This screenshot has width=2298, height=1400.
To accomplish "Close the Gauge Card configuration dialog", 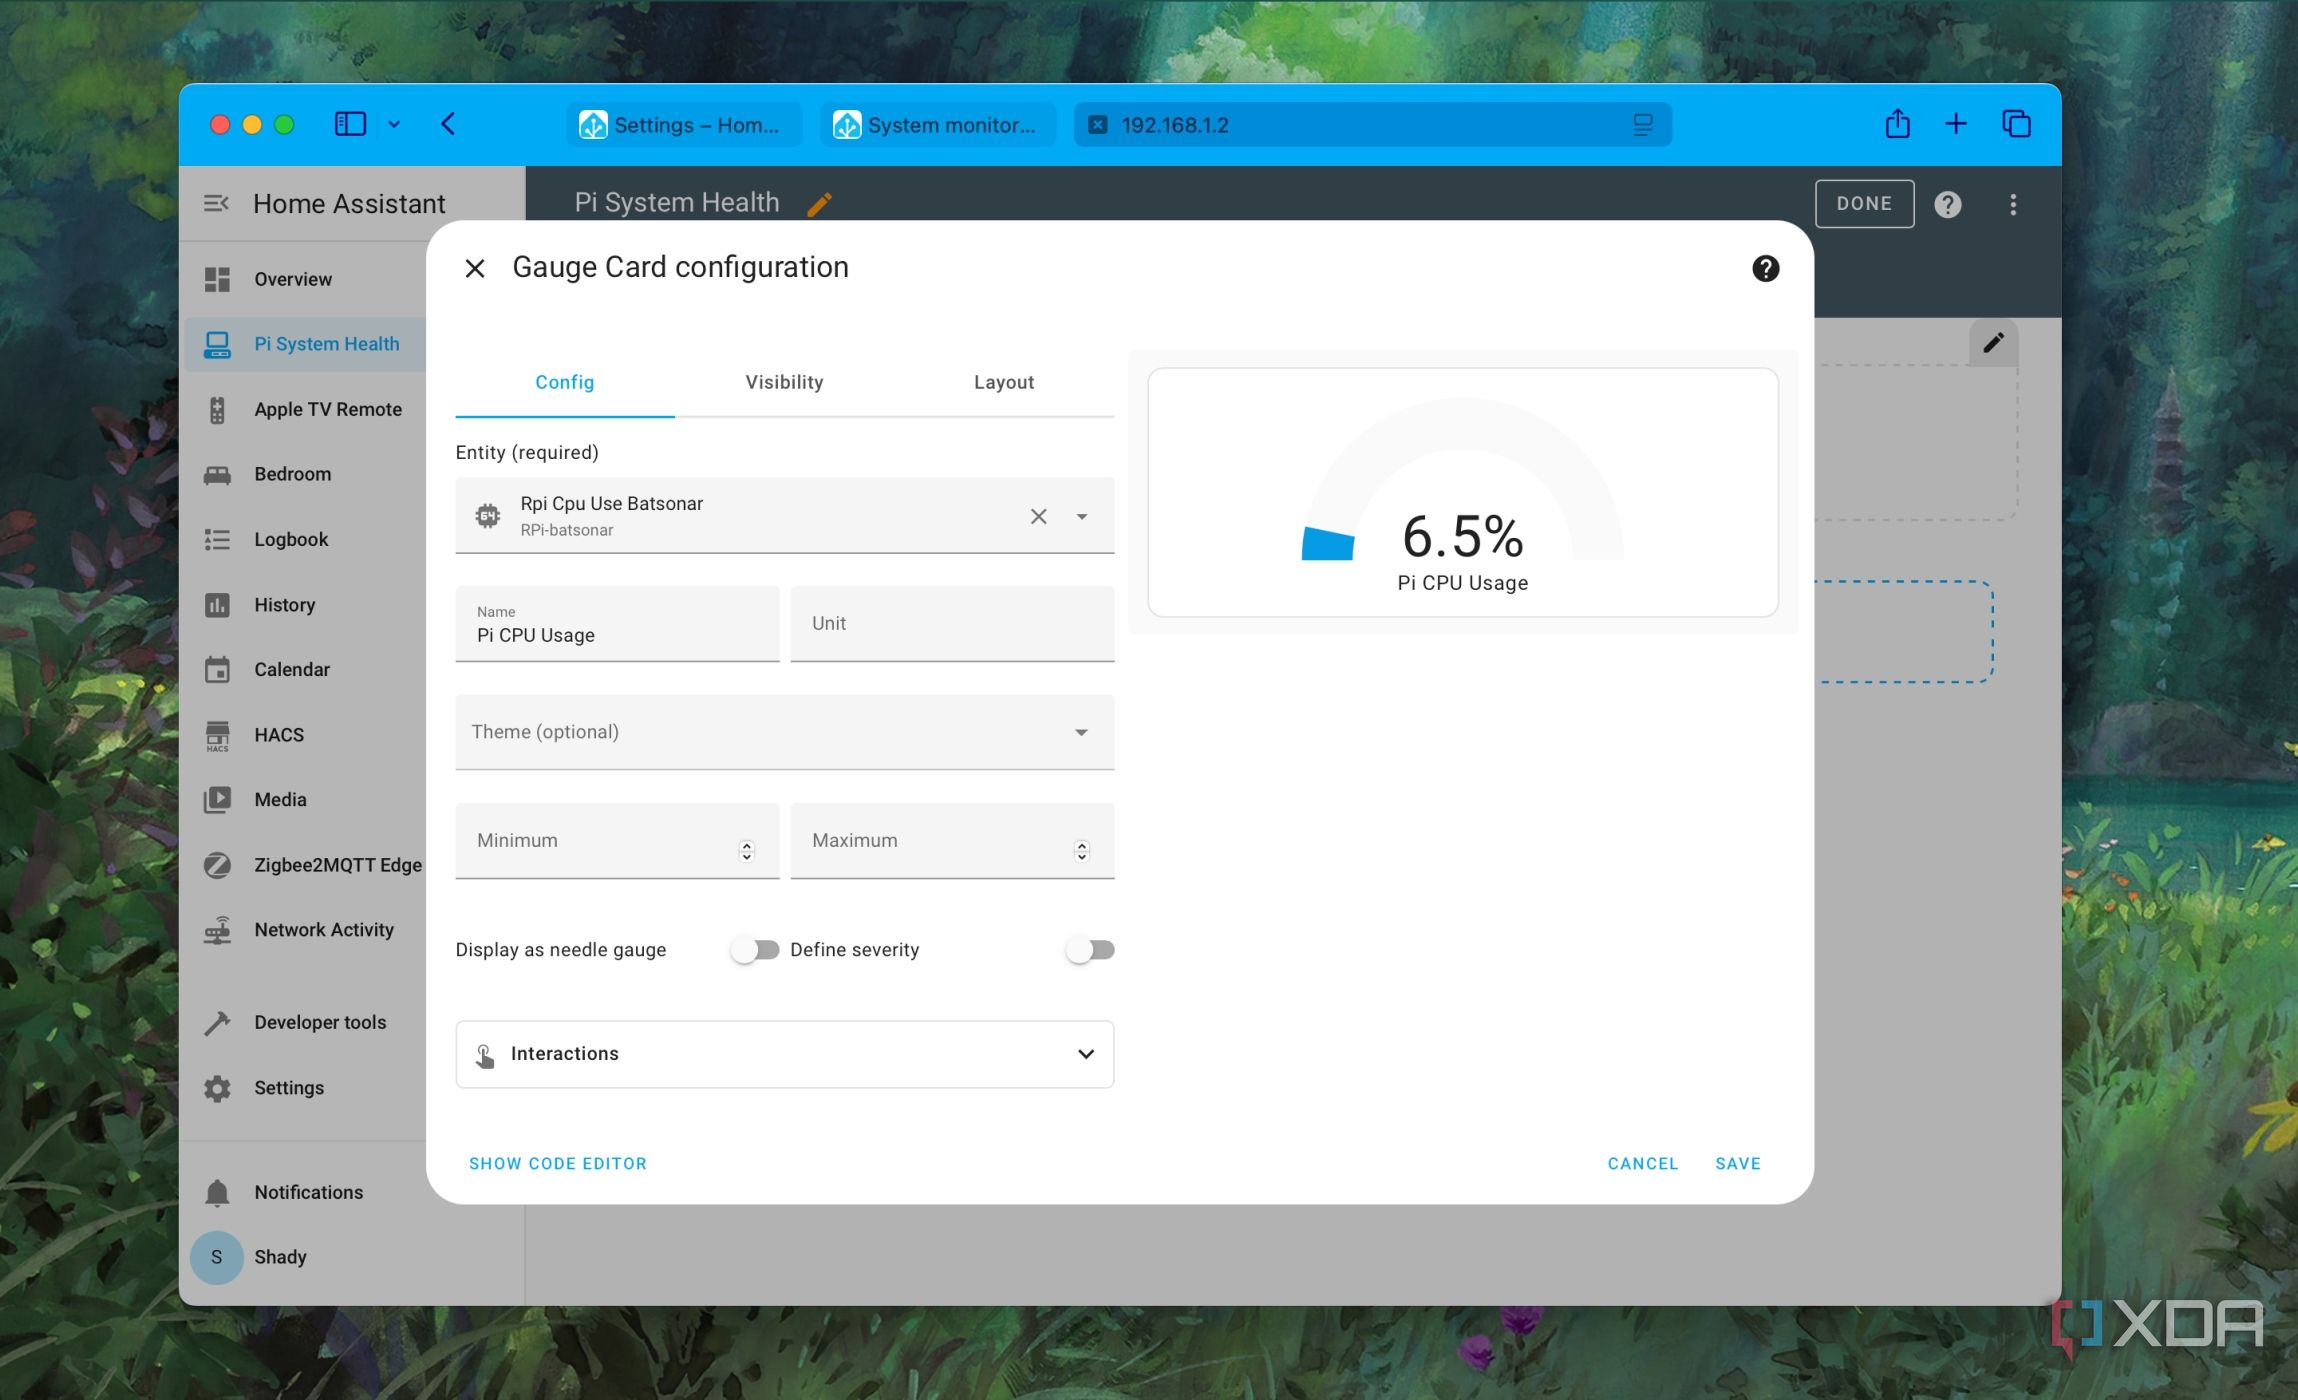I will pyautogui.click(x=475, y=268).
